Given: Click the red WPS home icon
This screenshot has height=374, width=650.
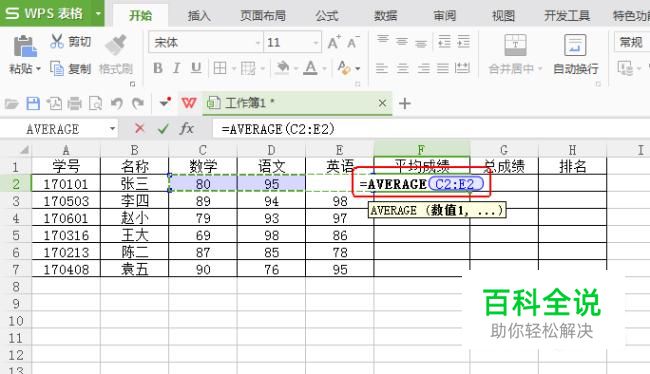Looking at the screenshot, I should pyautogui.click(x=189, y=103).
